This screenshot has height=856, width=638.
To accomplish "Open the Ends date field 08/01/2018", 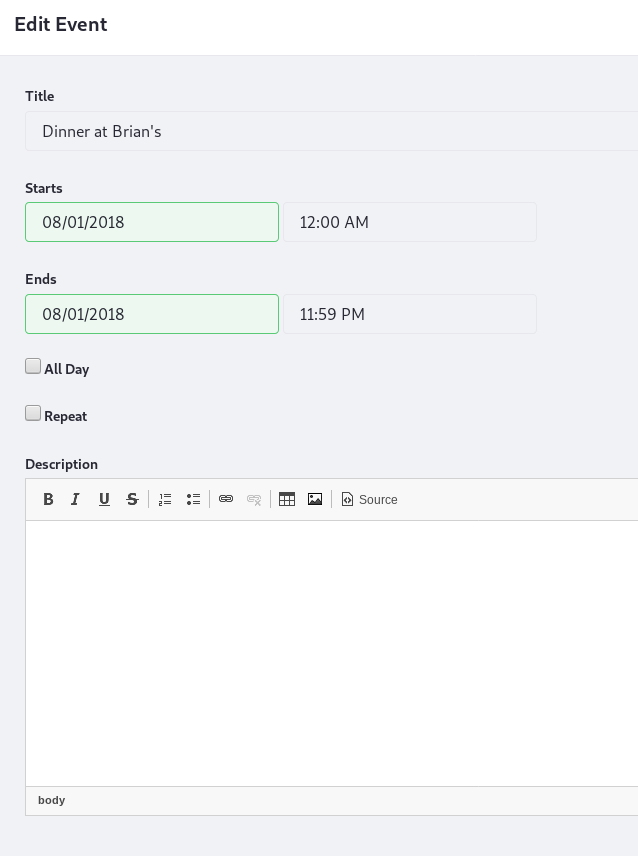I will 152,314.
